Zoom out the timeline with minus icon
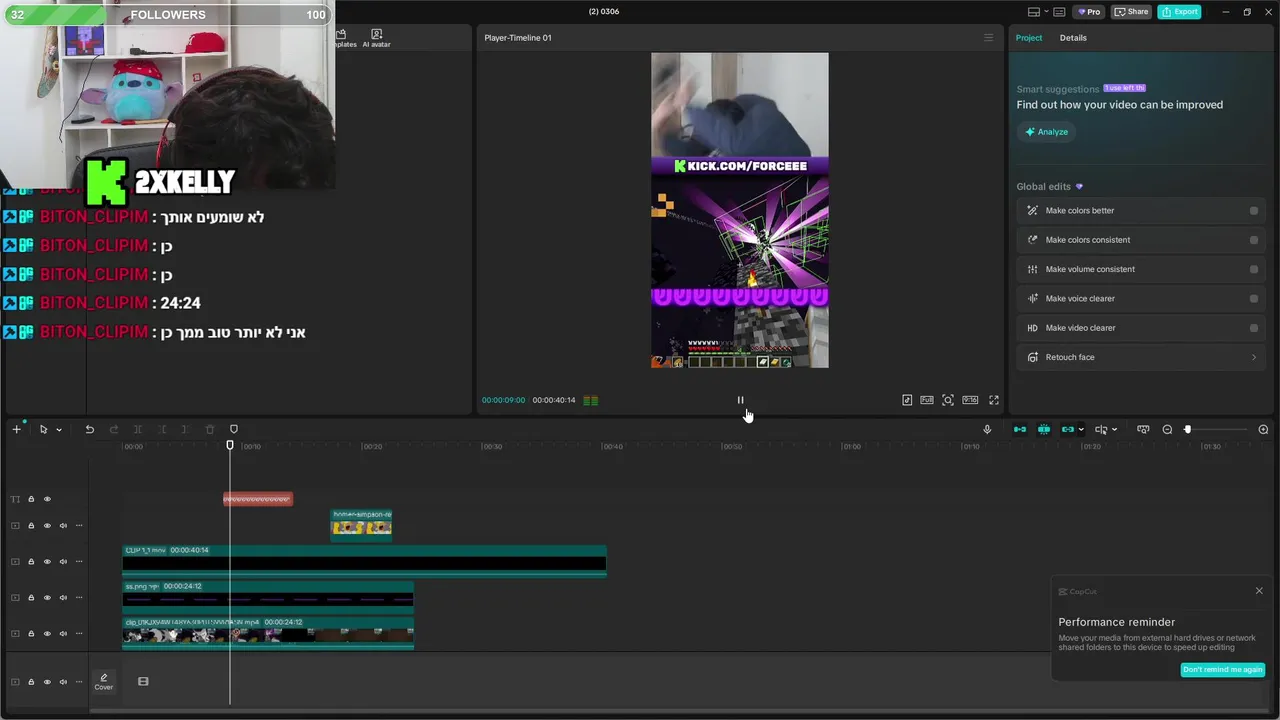 point(1167,429)
